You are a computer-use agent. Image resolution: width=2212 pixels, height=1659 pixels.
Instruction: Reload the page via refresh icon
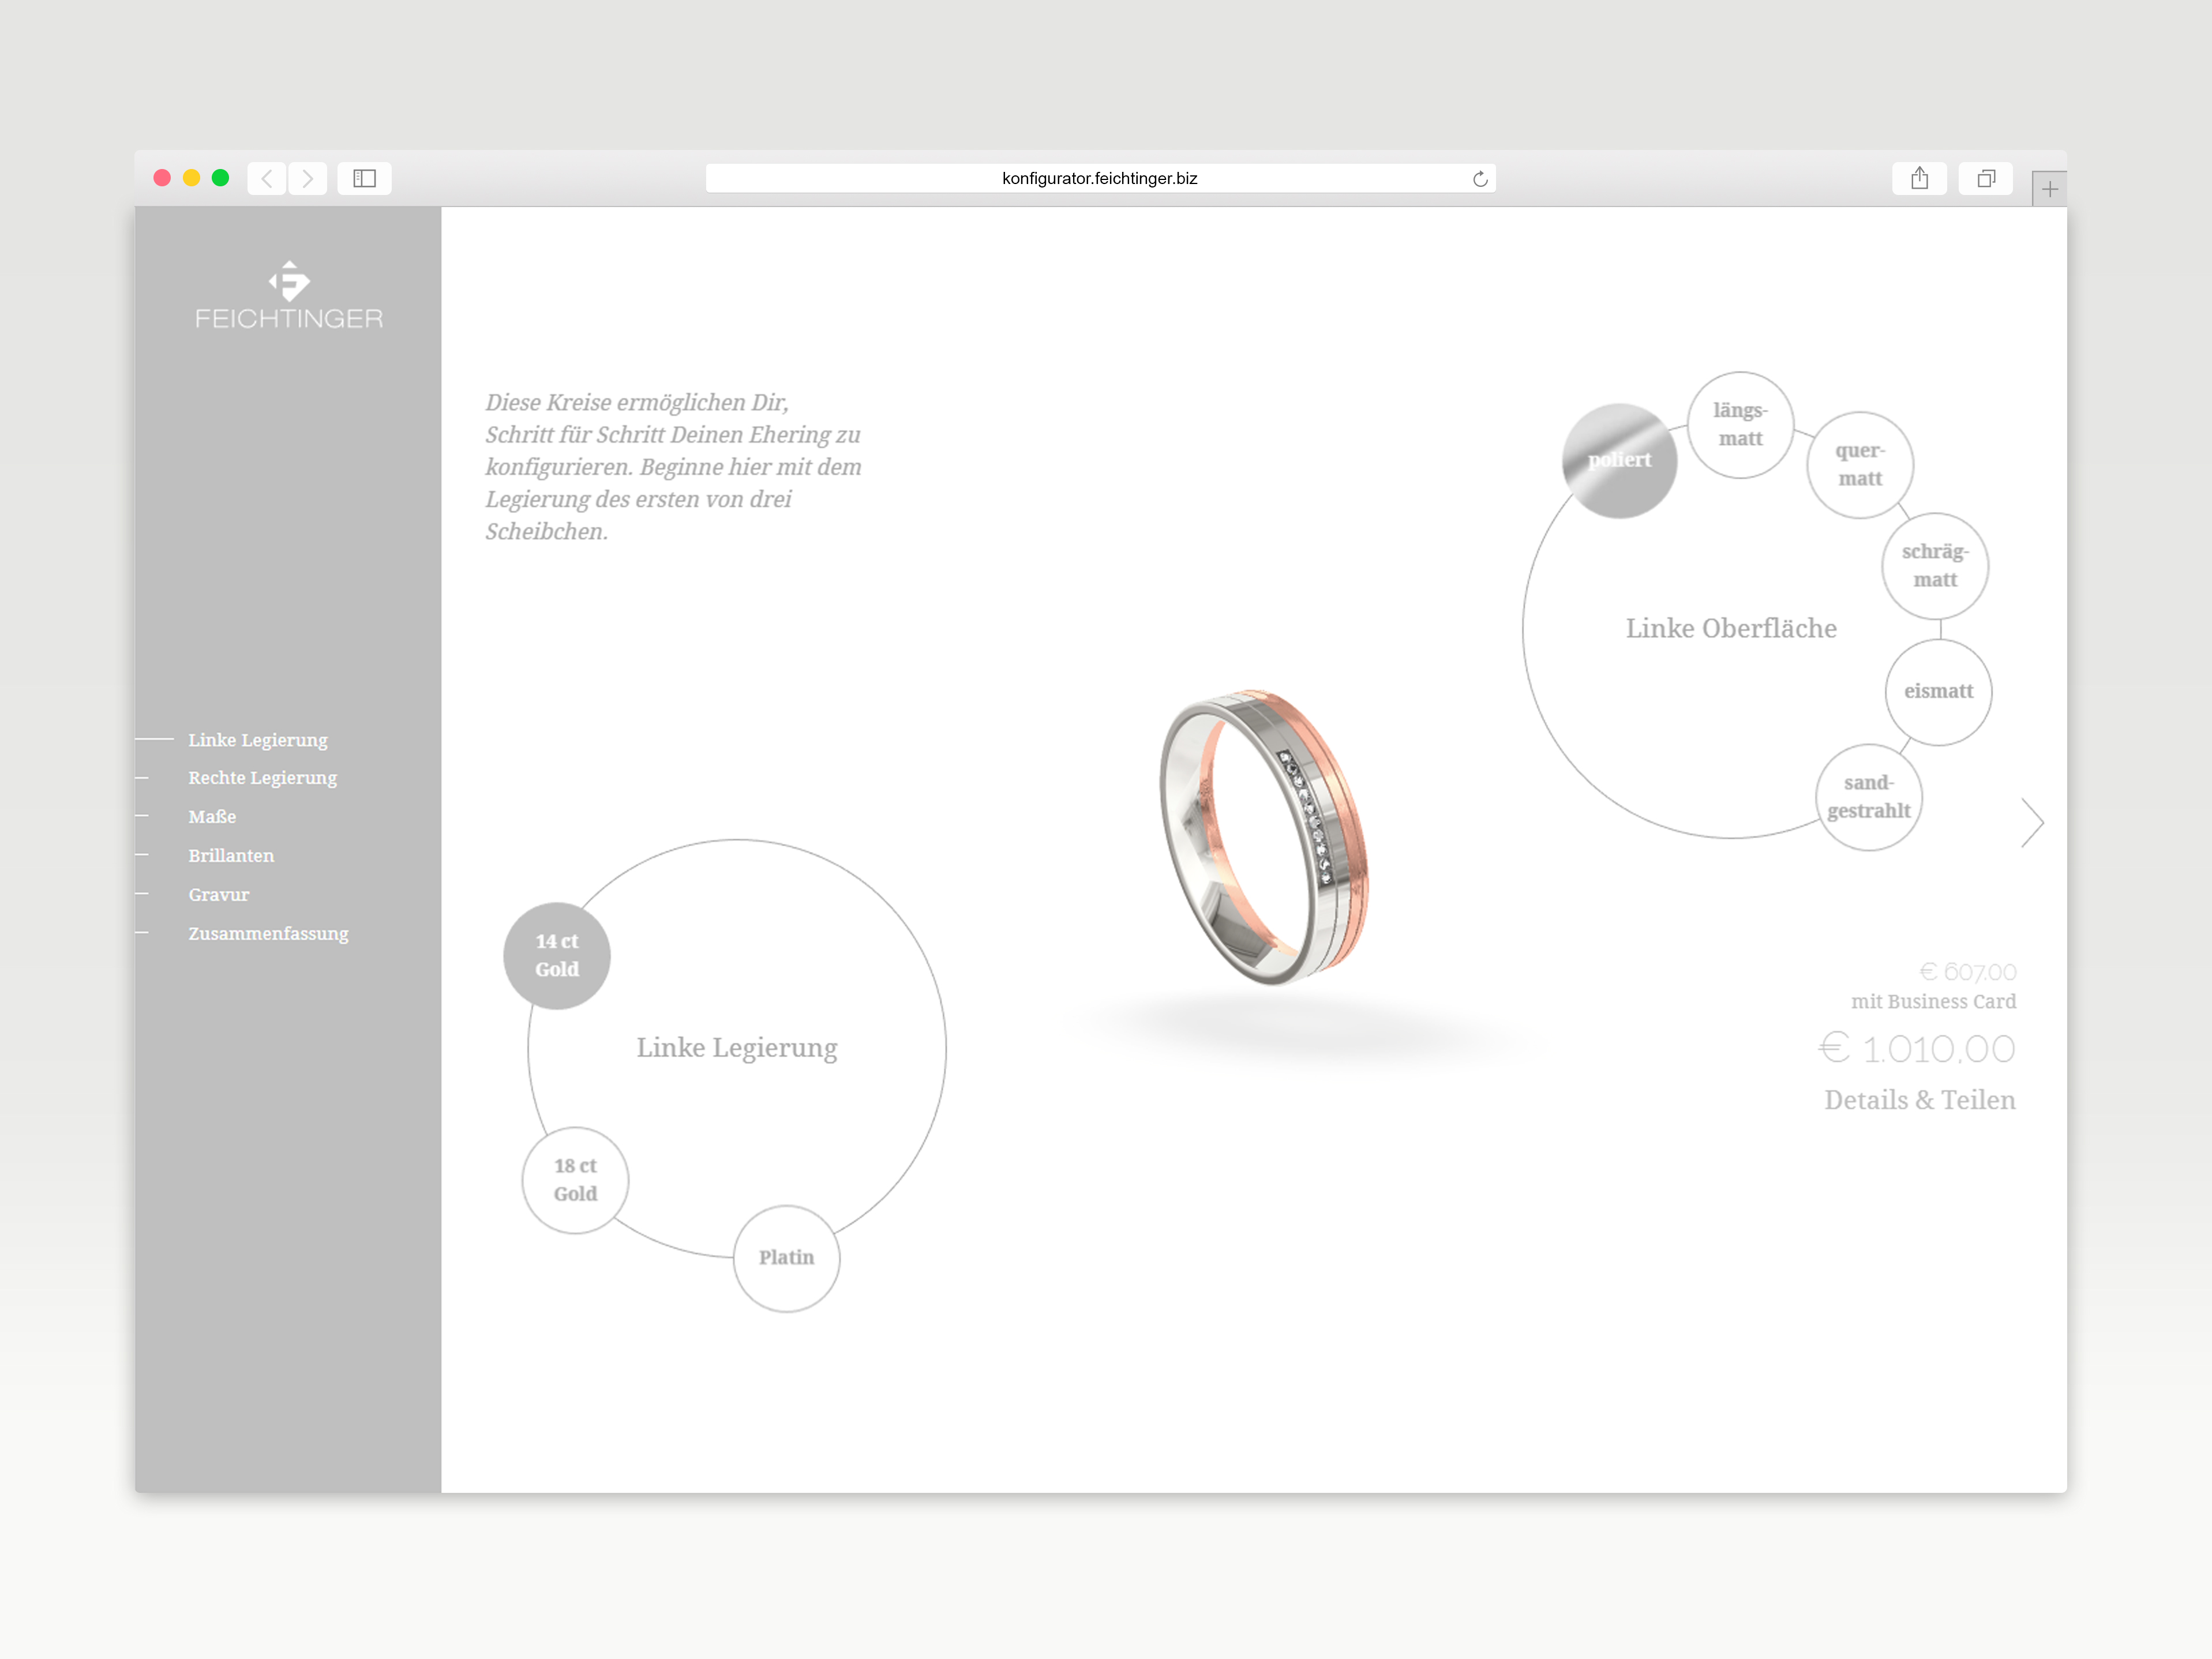(x=1480, y=179)
